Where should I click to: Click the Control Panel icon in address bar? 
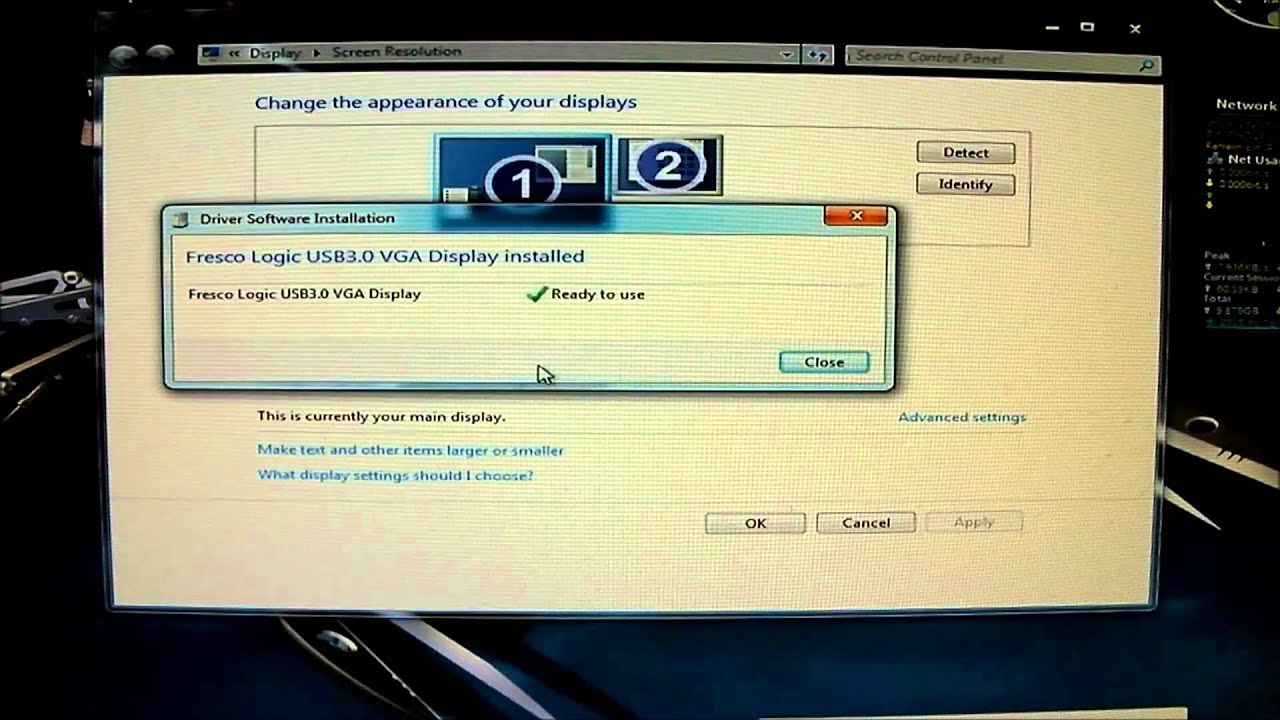tap(211, 53)
